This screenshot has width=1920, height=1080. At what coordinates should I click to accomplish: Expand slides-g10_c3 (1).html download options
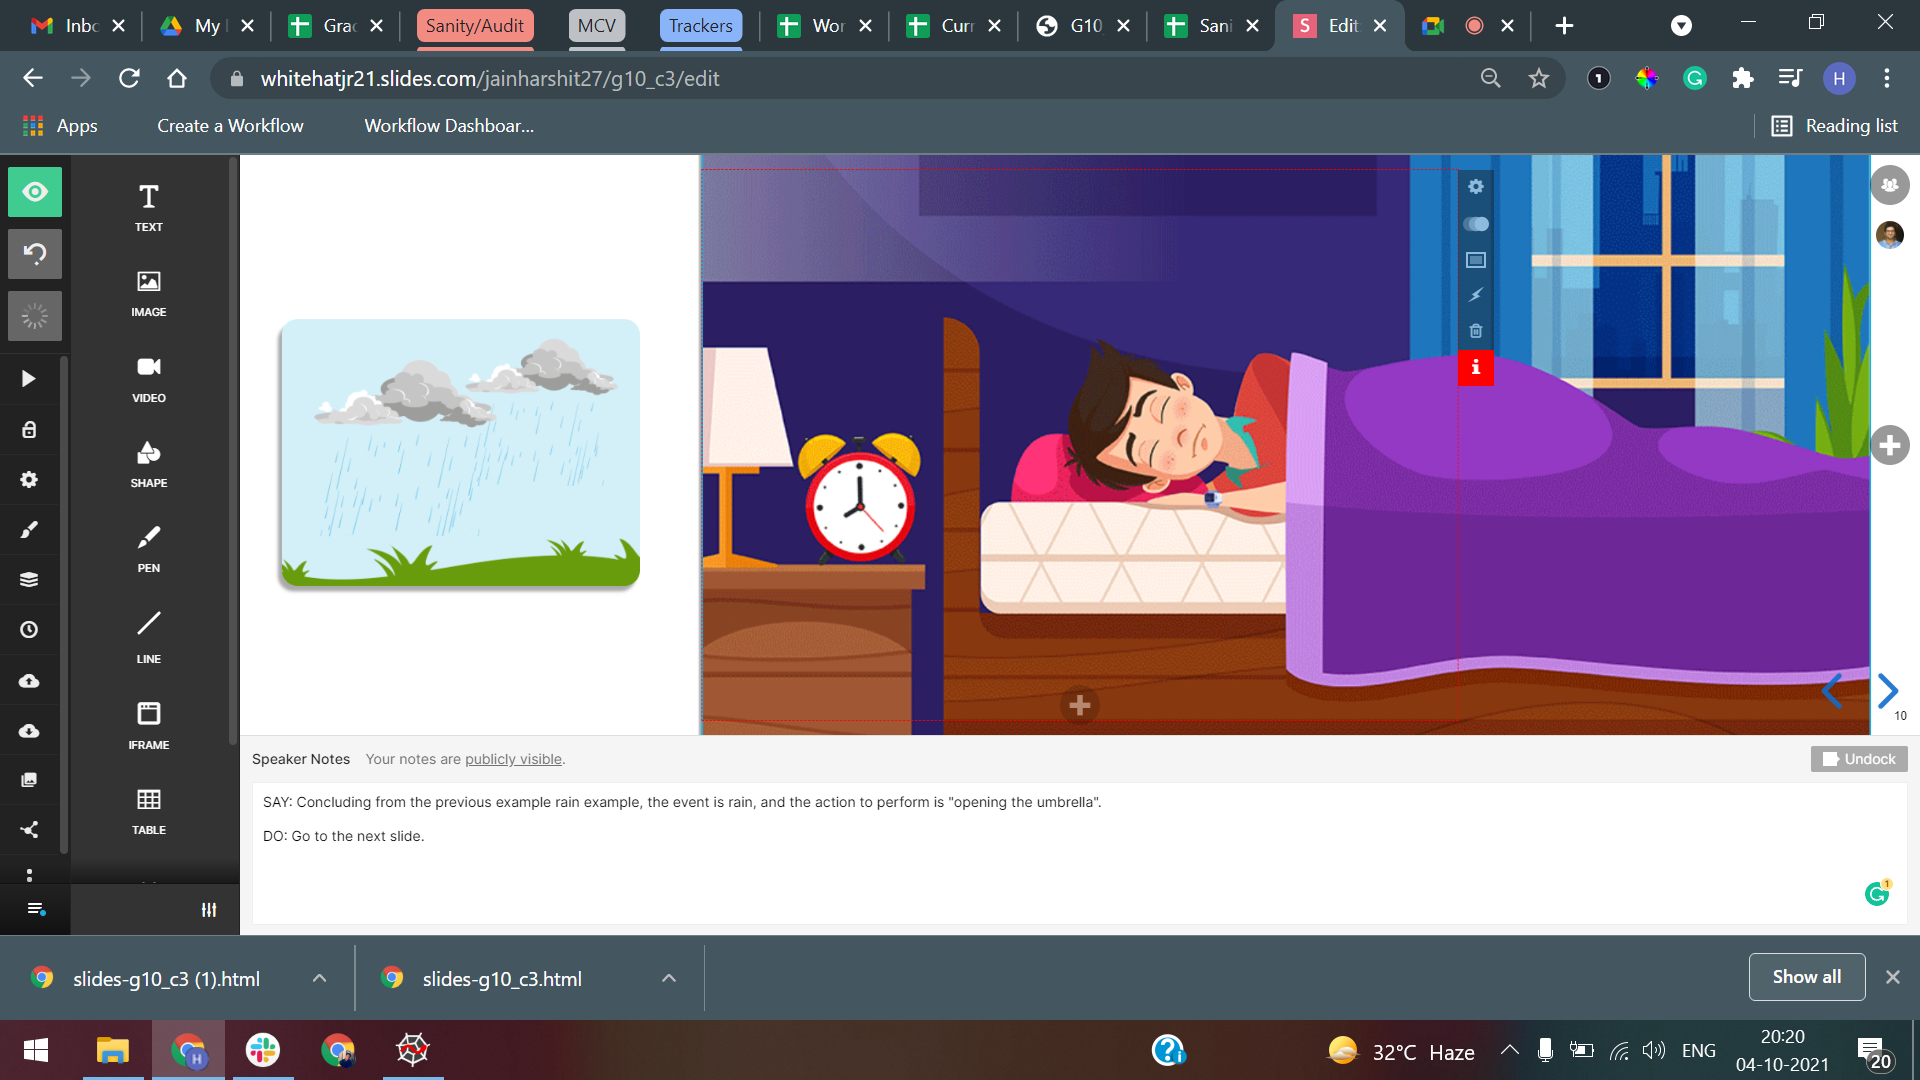point(319,978)
